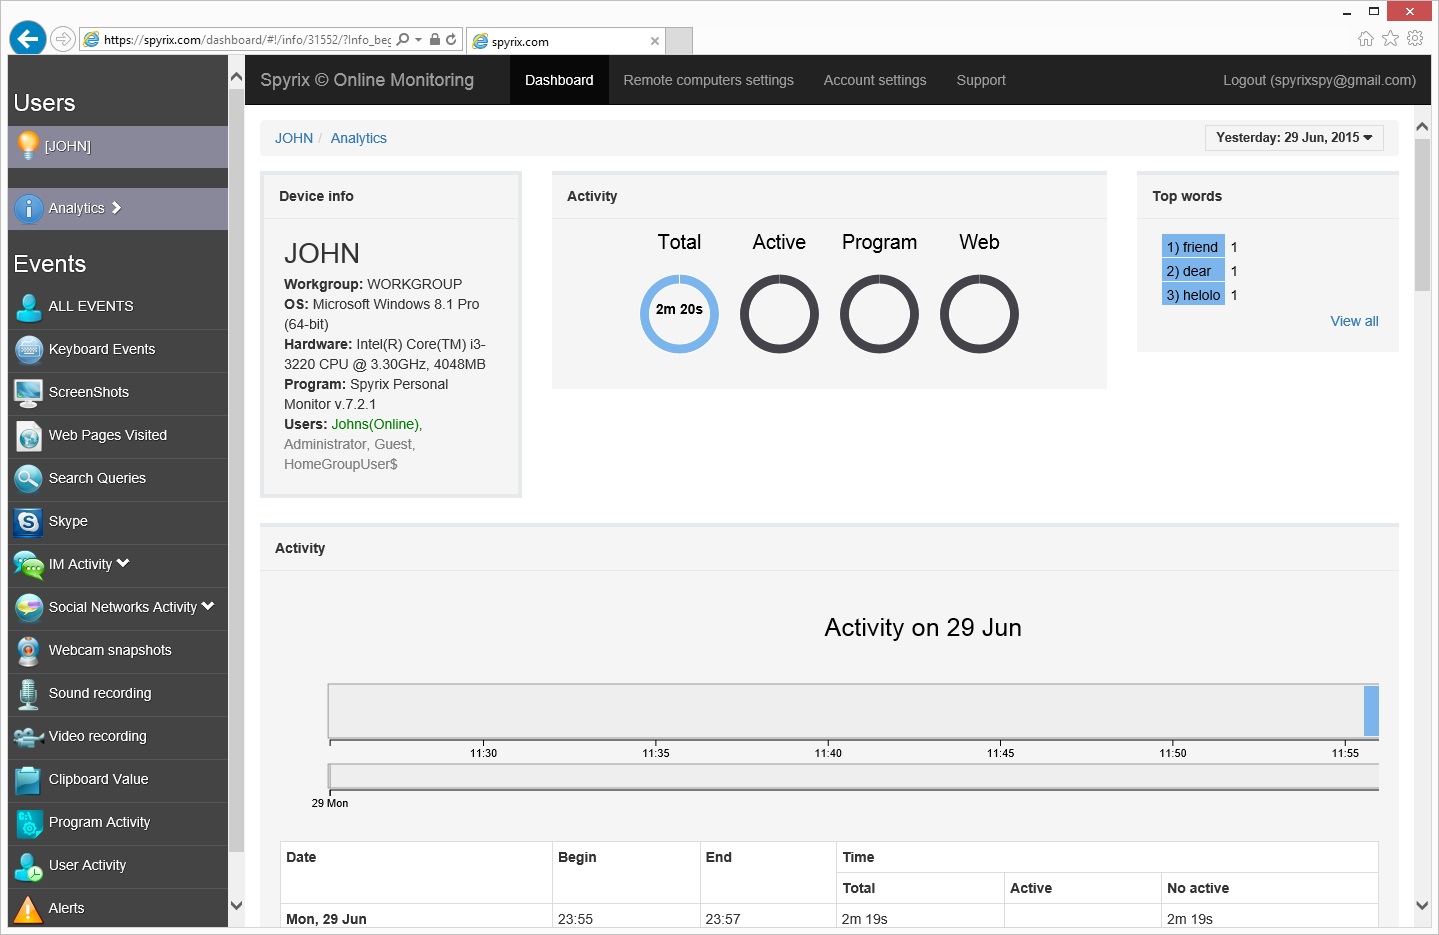
Task: Click the Program activity ring
Action: pos(879,314)
